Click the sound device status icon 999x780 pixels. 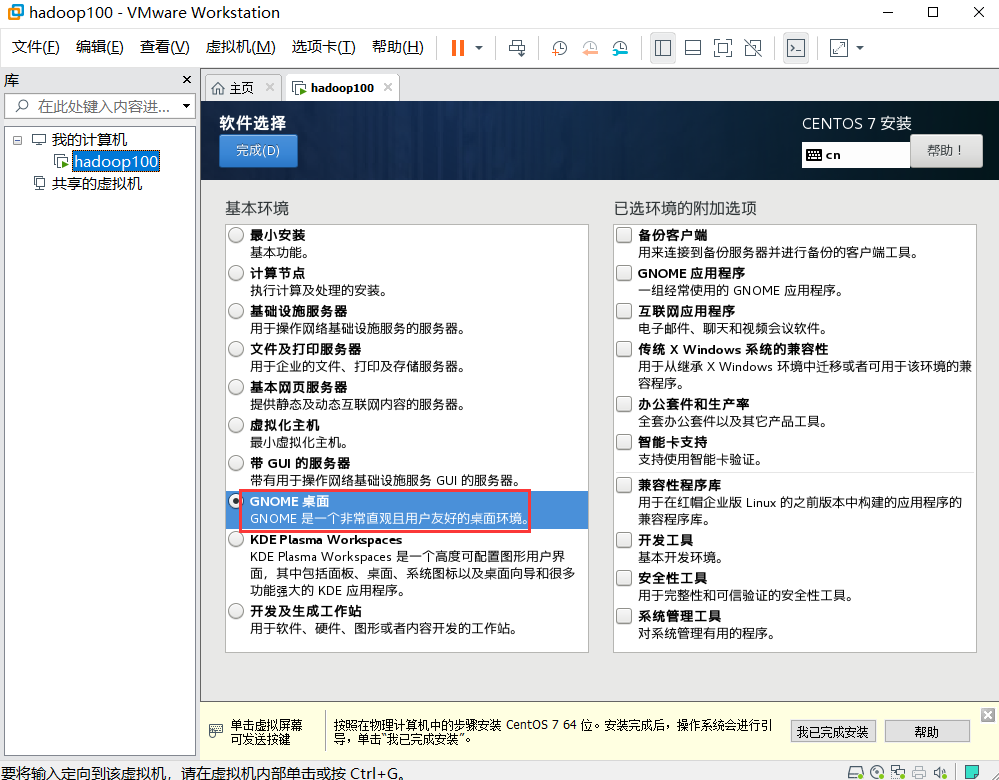tap(938, 772)
